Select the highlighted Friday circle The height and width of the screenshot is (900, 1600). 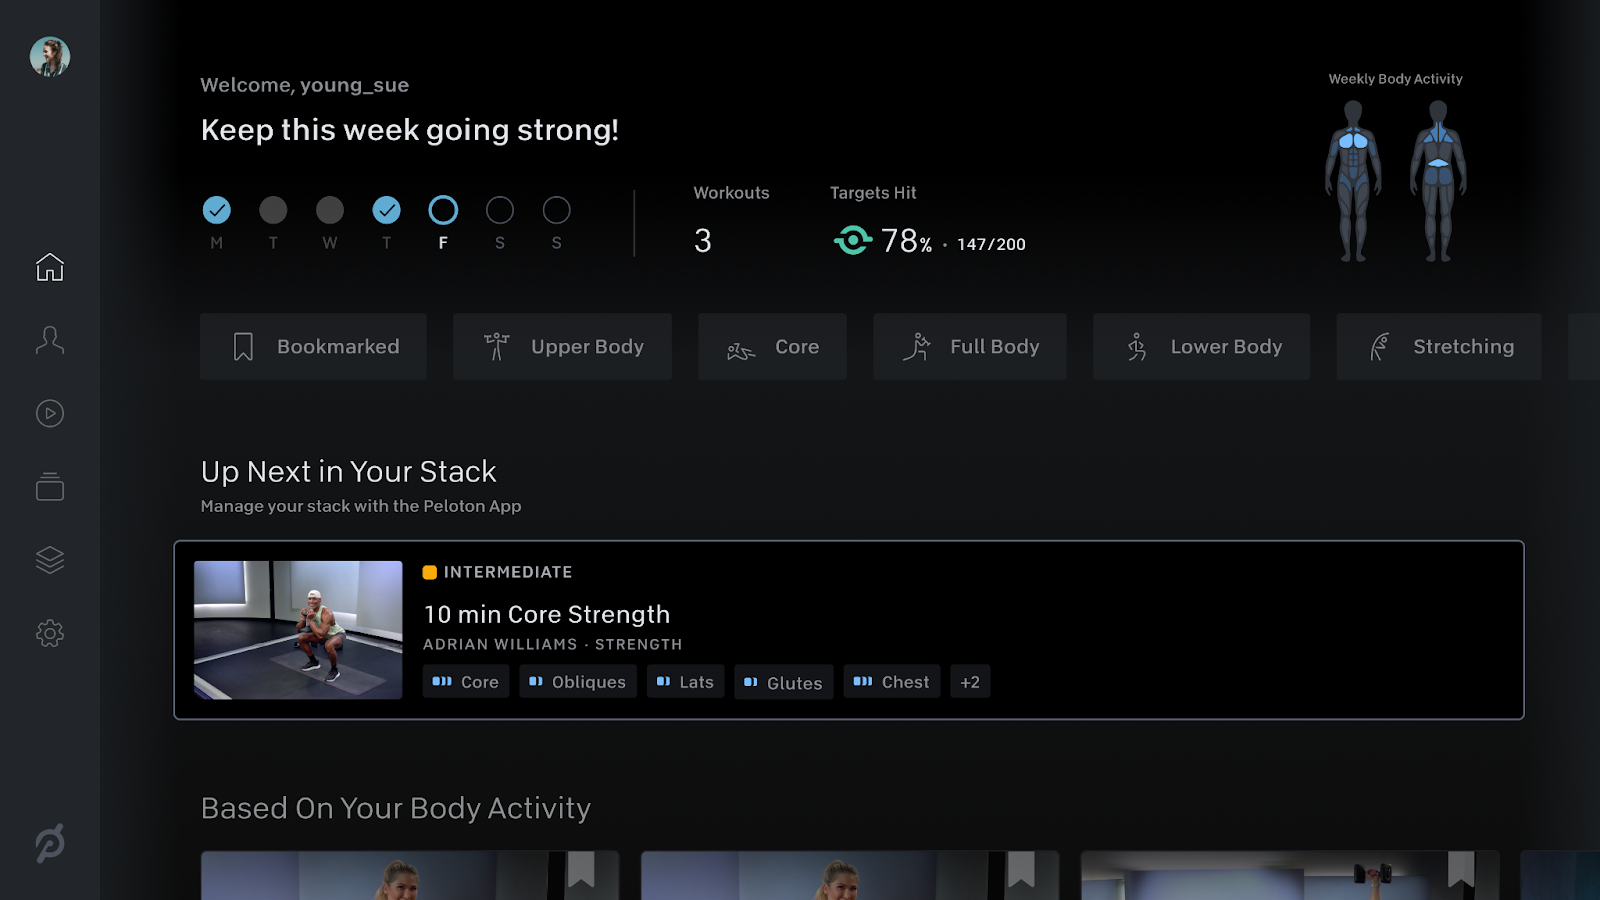443,210
